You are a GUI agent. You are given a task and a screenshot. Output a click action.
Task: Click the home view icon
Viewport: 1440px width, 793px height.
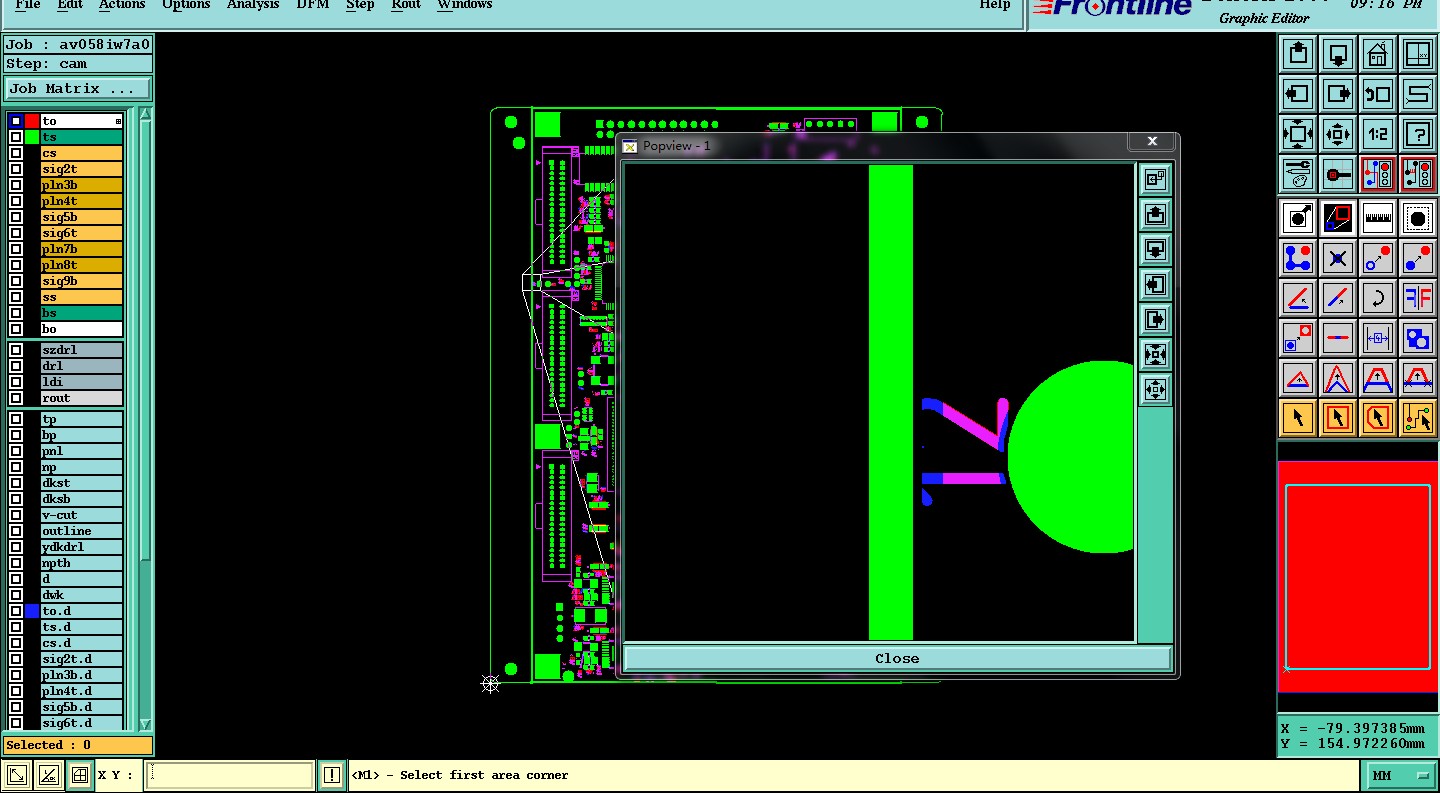(1378, 53)
